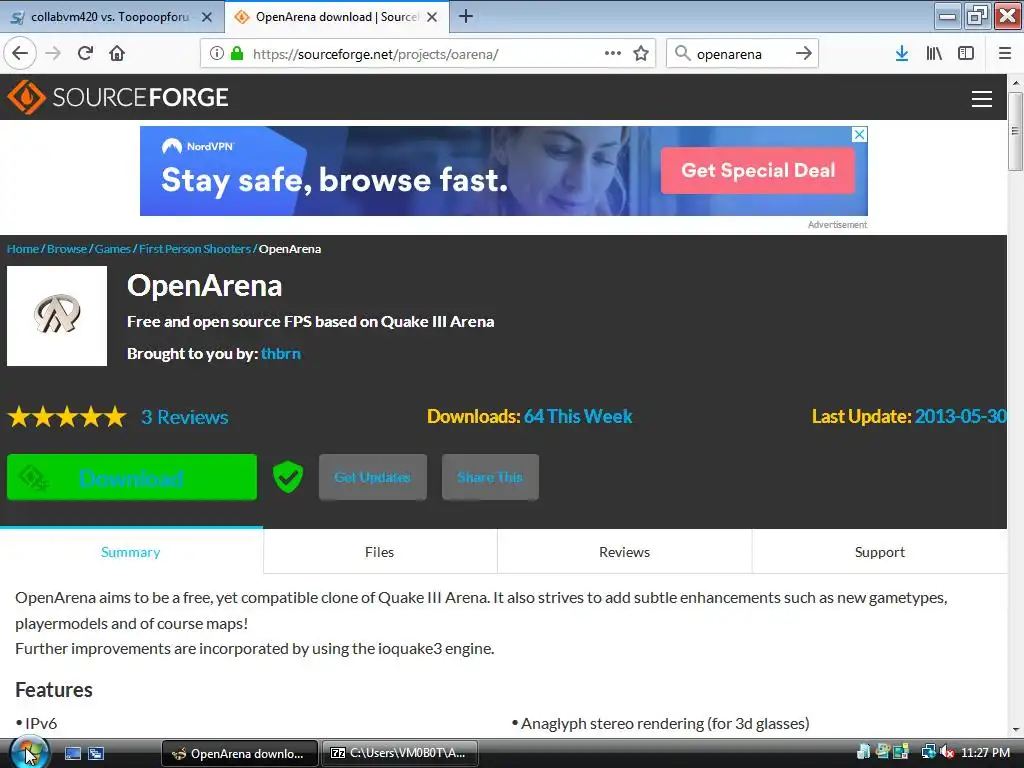Go to Home breadcrumb
This screenshot has width=1024, height=768.
pos(23,249)
